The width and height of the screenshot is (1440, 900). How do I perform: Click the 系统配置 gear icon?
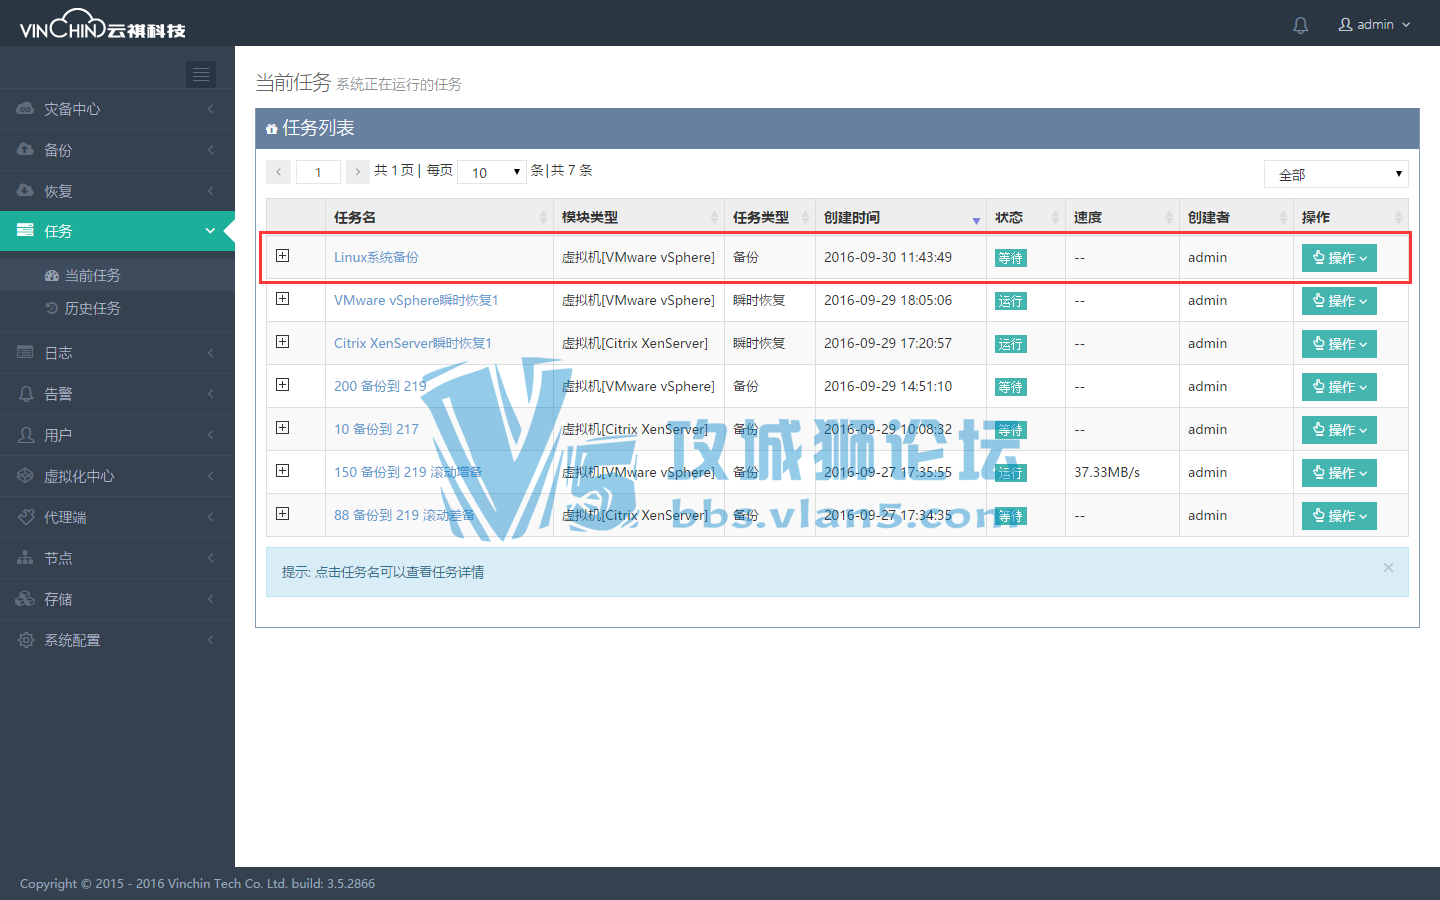click(x=26, y=639)
